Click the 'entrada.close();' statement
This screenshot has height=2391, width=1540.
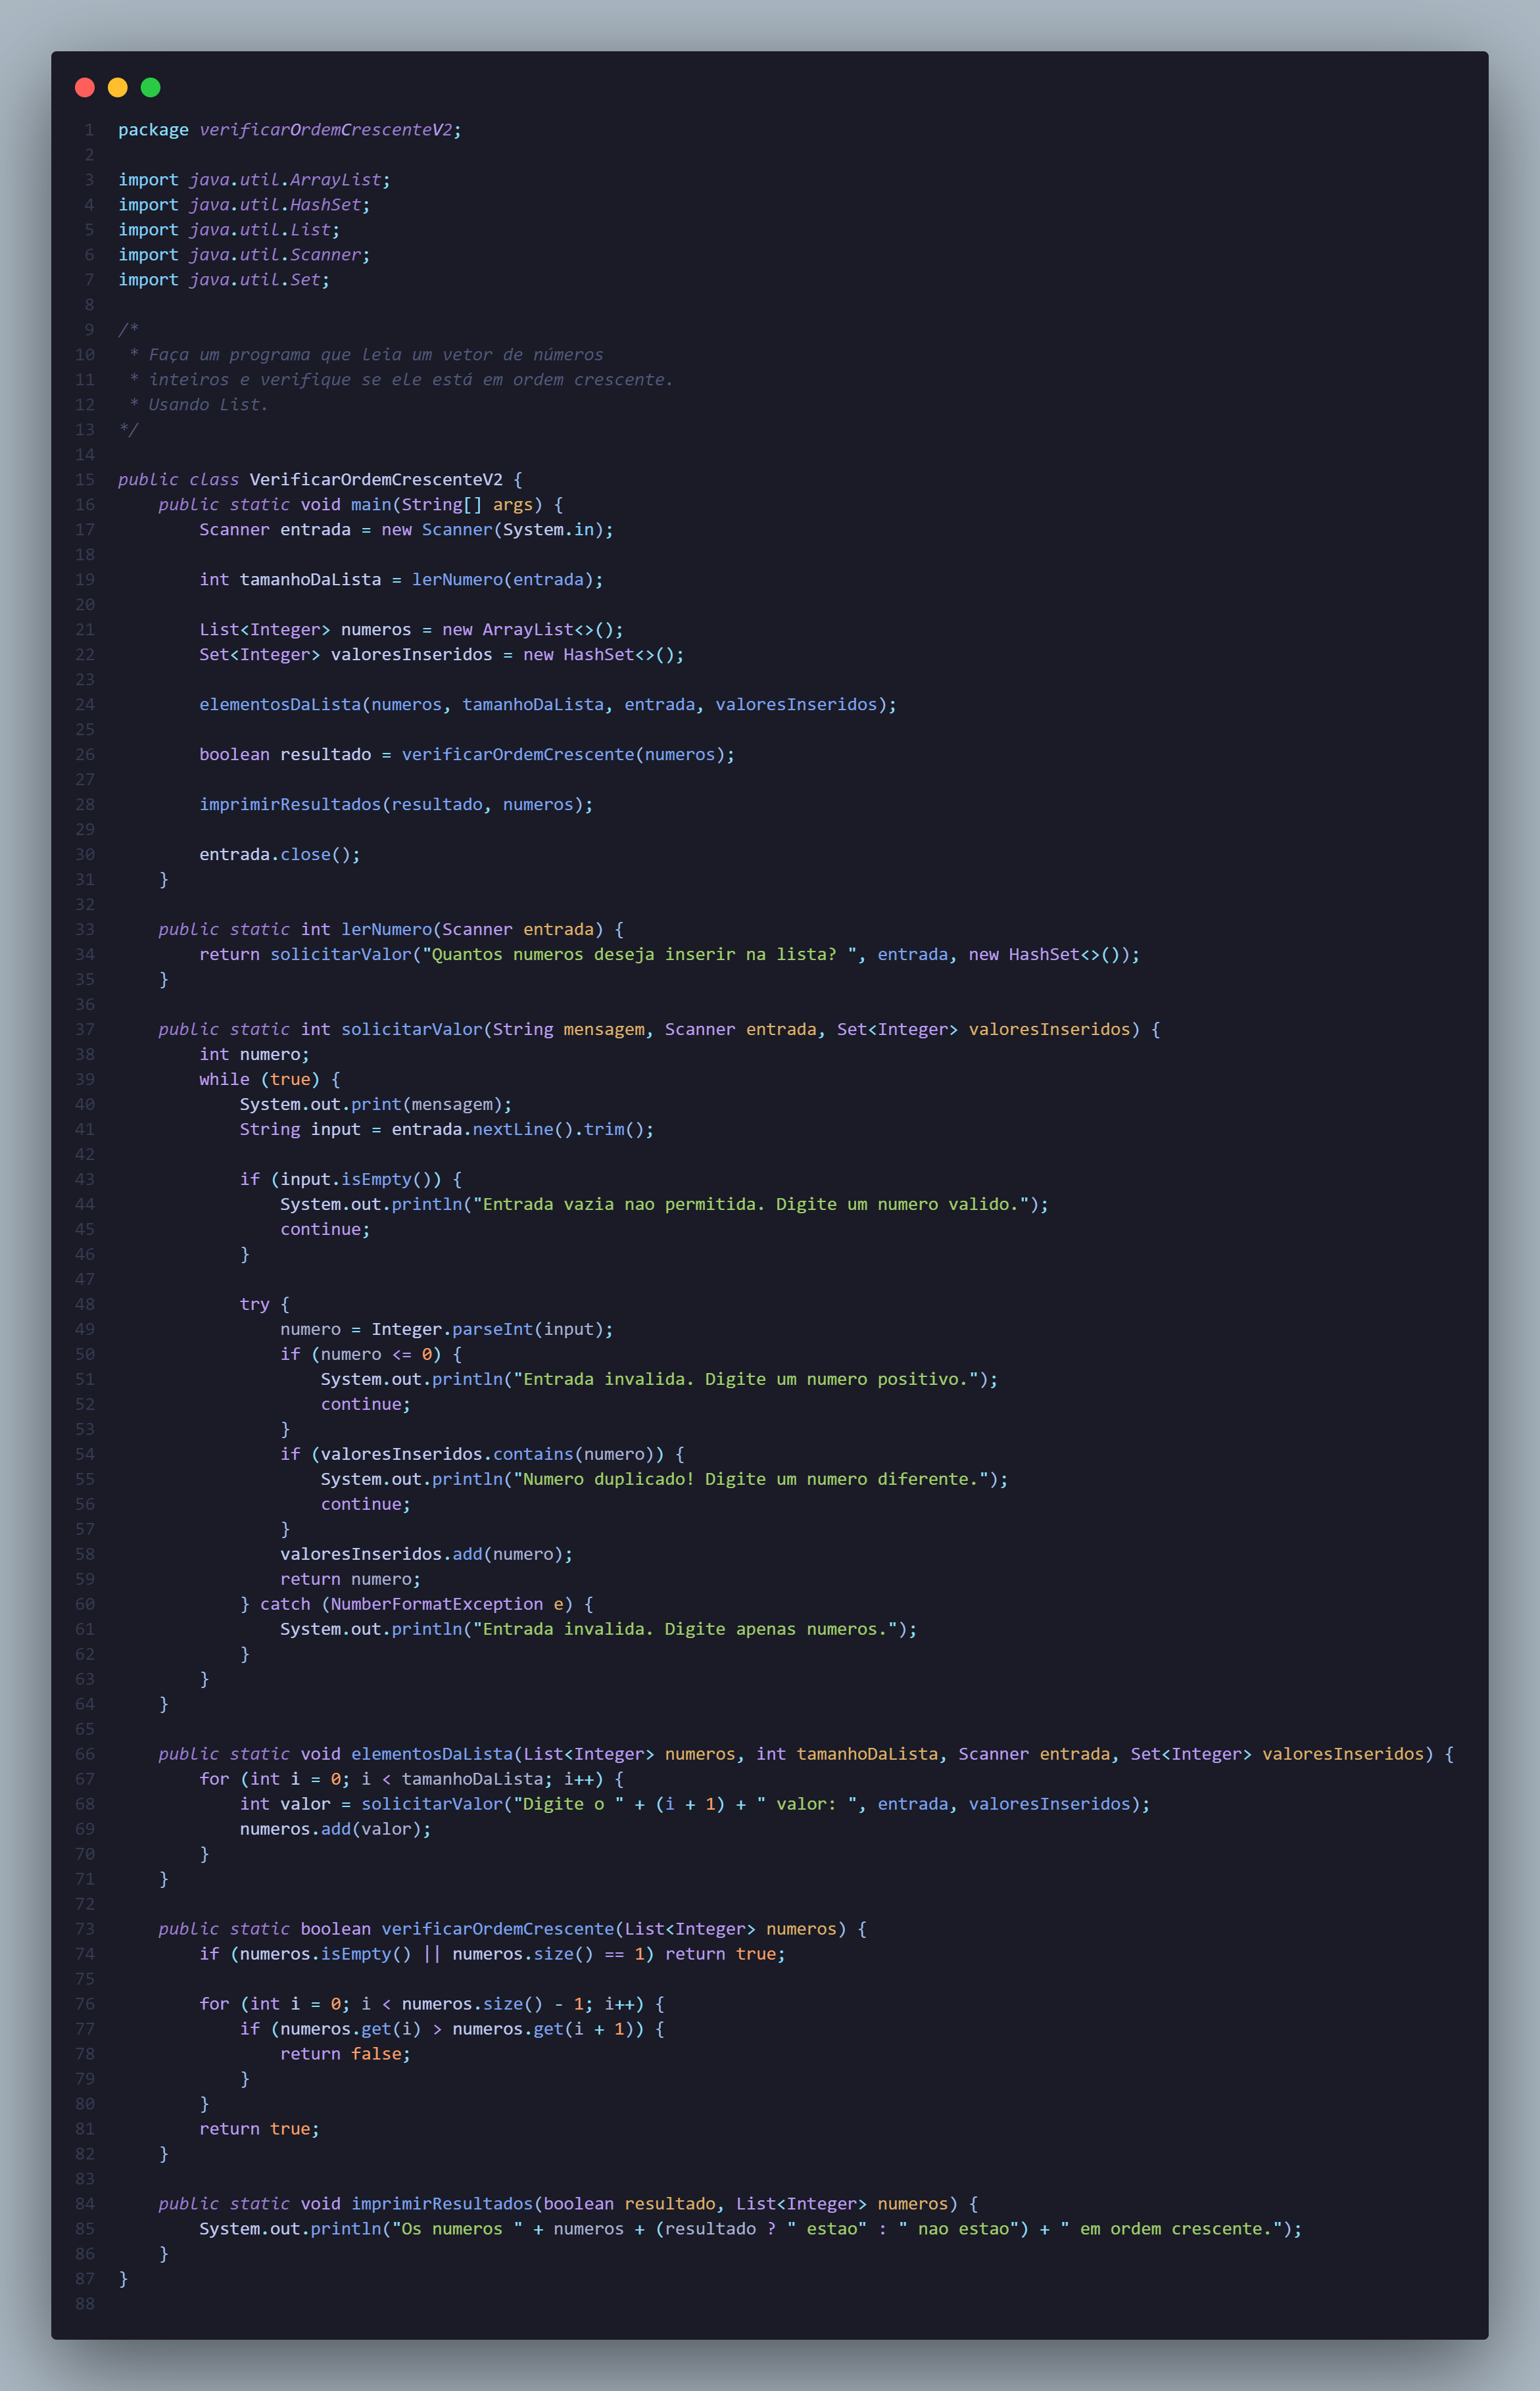click(x=280, y=855)
